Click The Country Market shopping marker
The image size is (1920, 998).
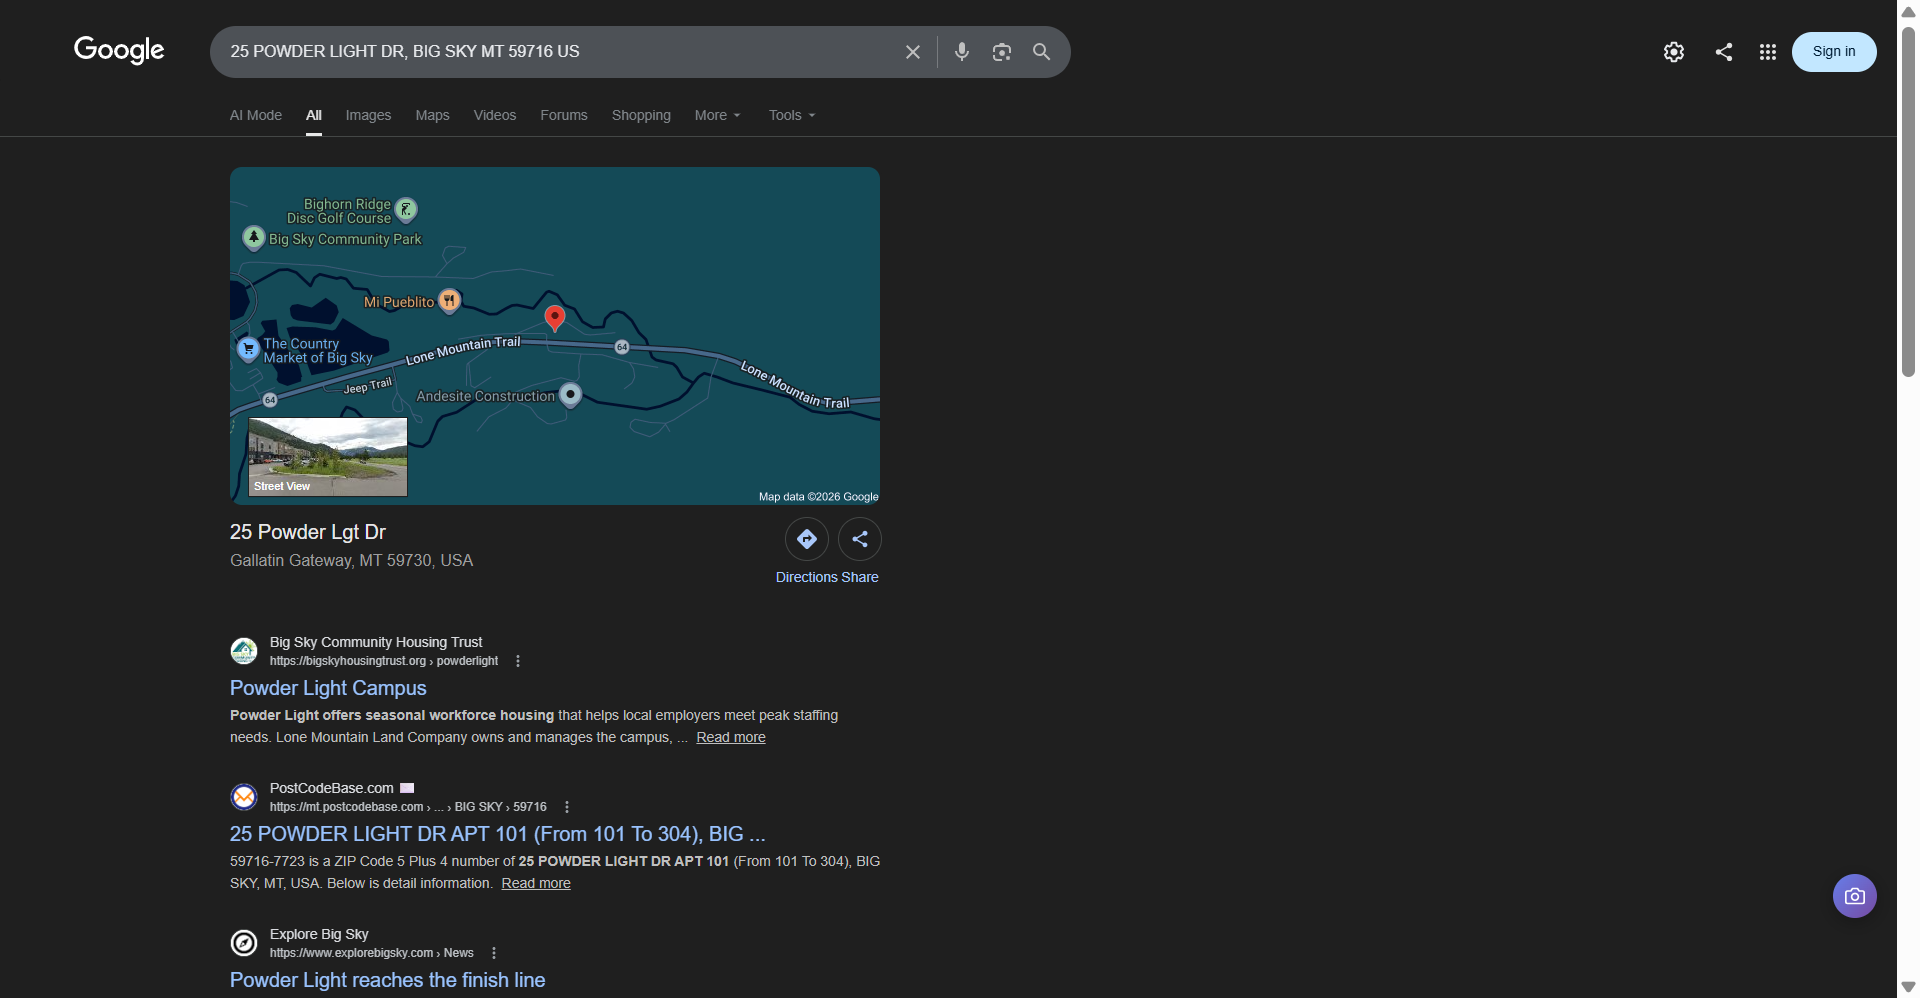pos(248,350)
